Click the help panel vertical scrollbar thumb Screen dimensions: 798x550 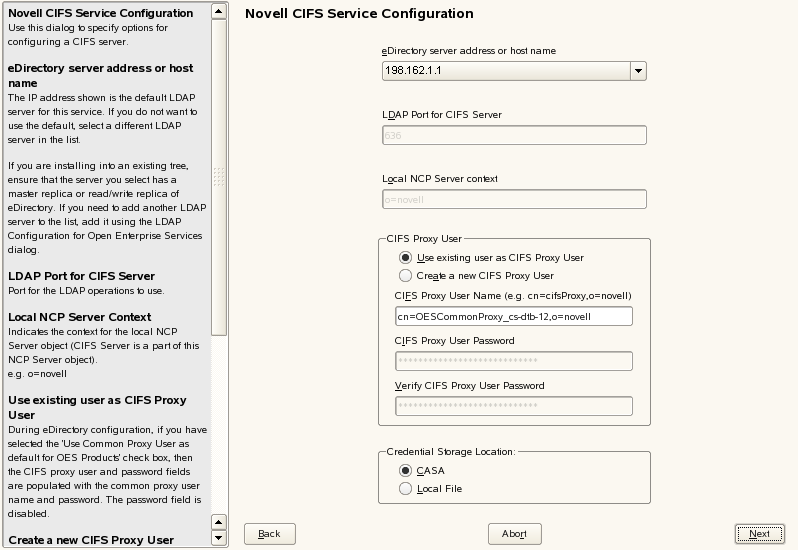click(x=219, y=177)
